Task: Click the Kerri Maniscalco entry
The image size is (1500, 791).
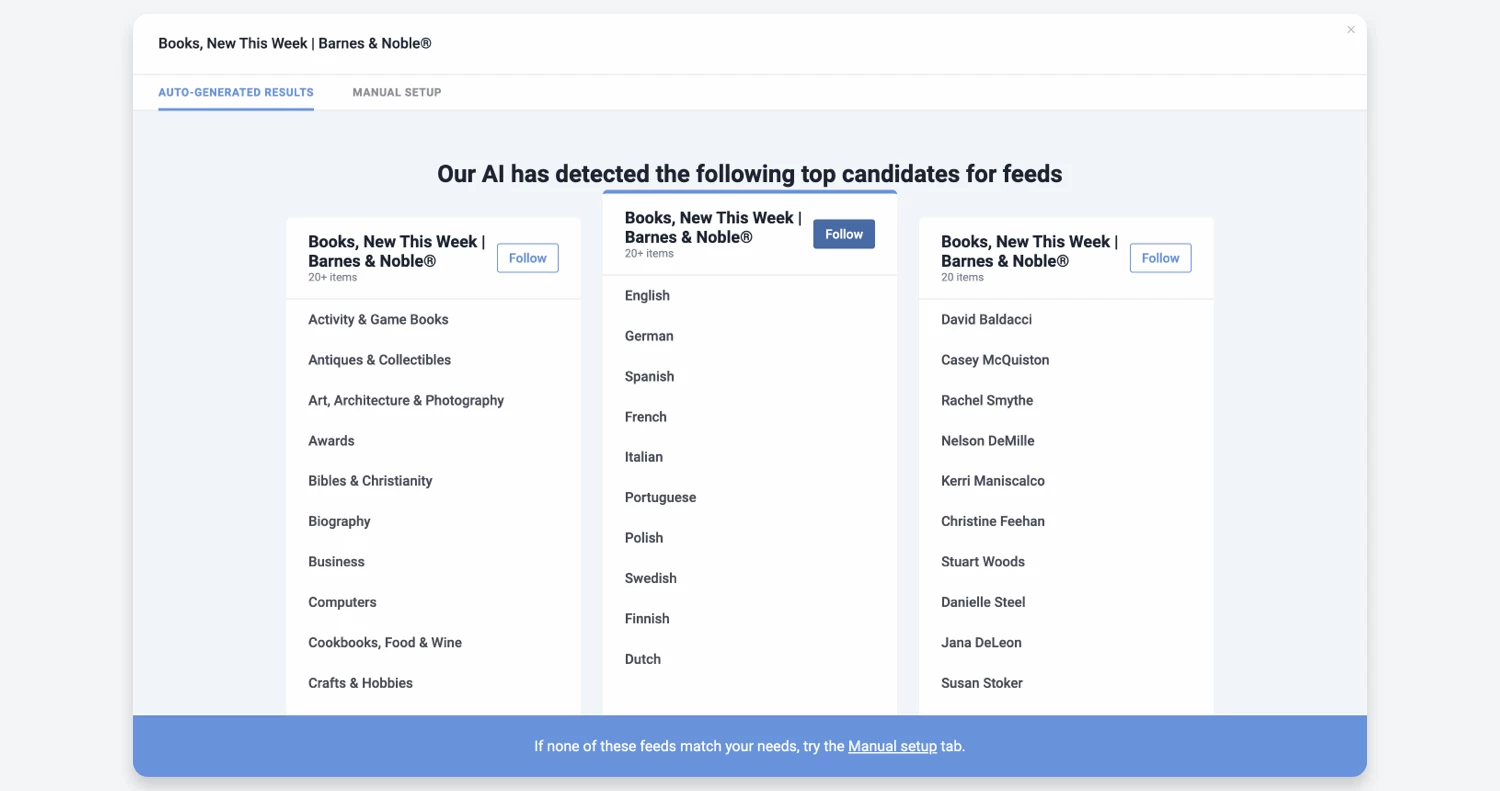Action: (x=992, y=481)
